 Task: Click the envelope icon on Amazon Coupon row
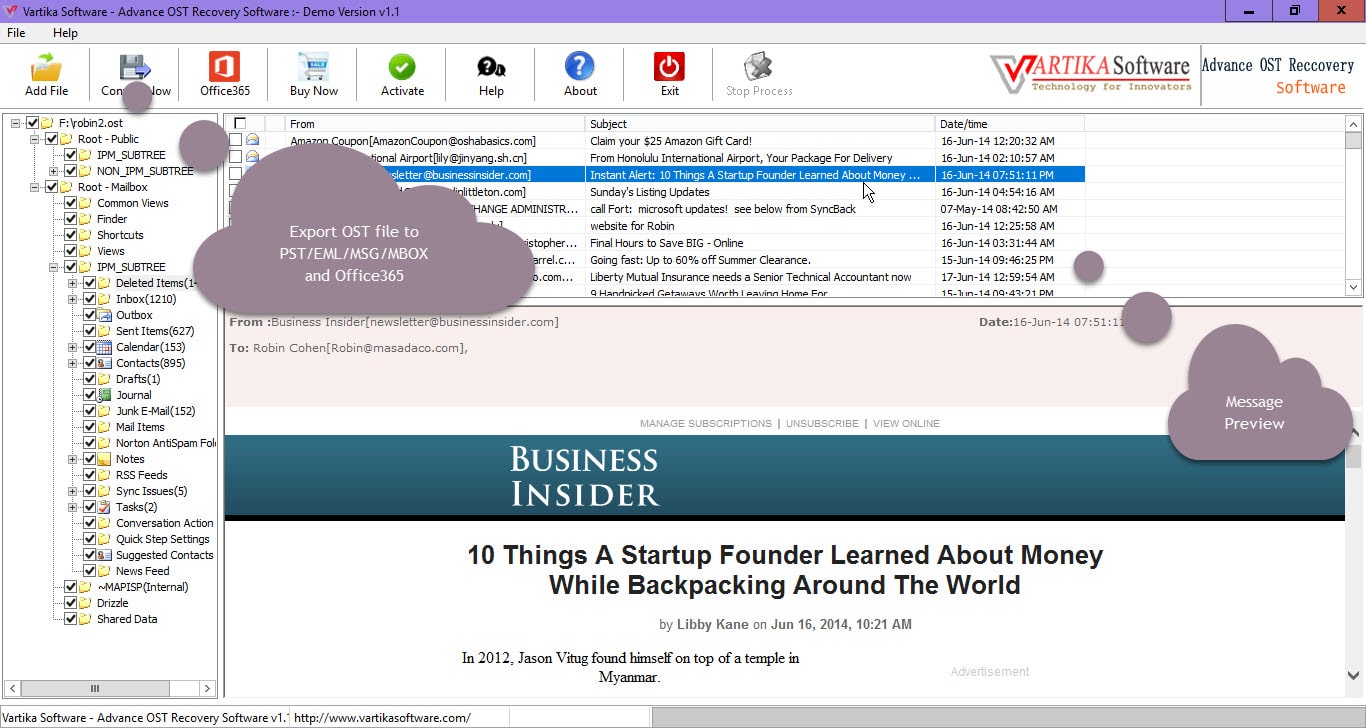pyautogui.click(x=253, y=141)
